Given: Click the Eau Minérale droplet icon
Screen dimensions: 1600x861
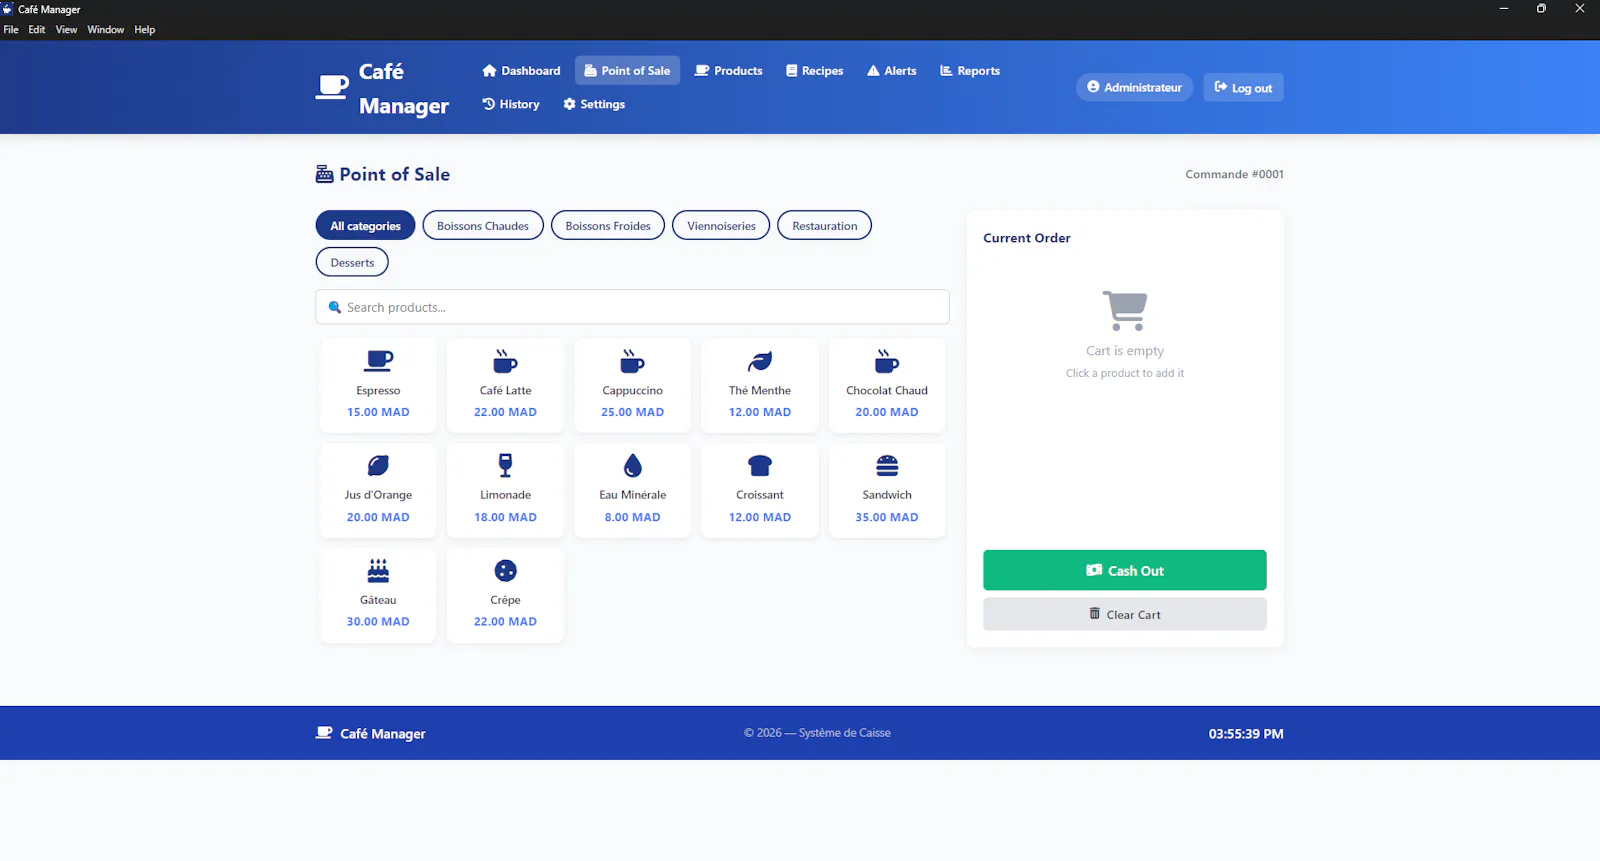Looking at the screenshot, I should pos(632,465).
